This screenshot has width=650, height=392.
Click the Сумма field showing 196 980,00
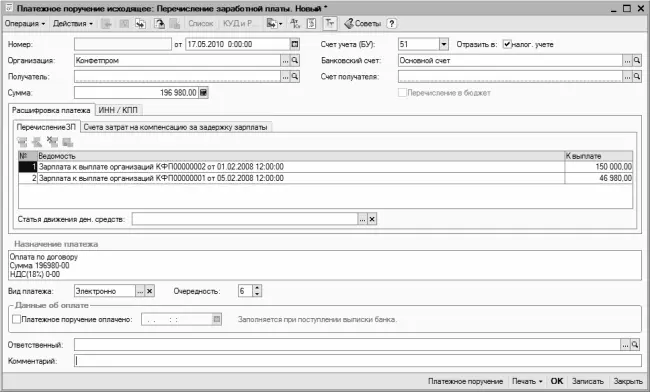click(x=136, y=92)
